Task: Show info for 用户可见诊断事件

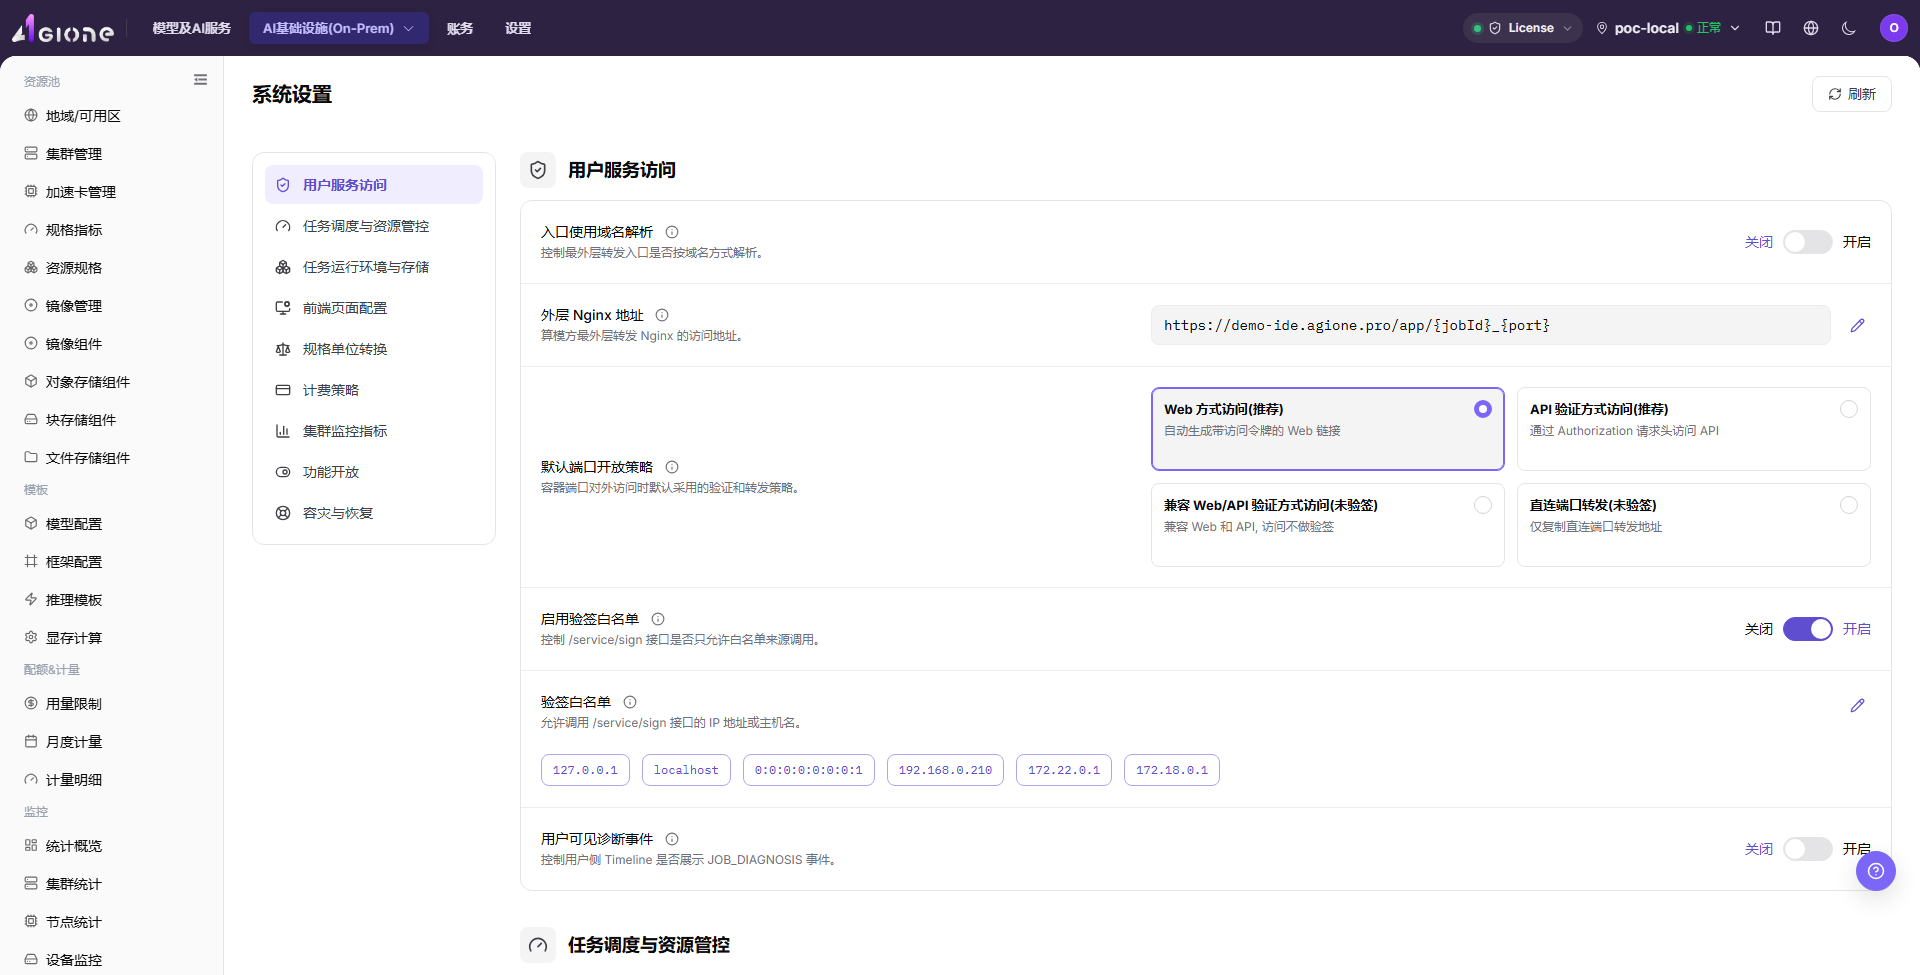Action: tap(672, 839)
